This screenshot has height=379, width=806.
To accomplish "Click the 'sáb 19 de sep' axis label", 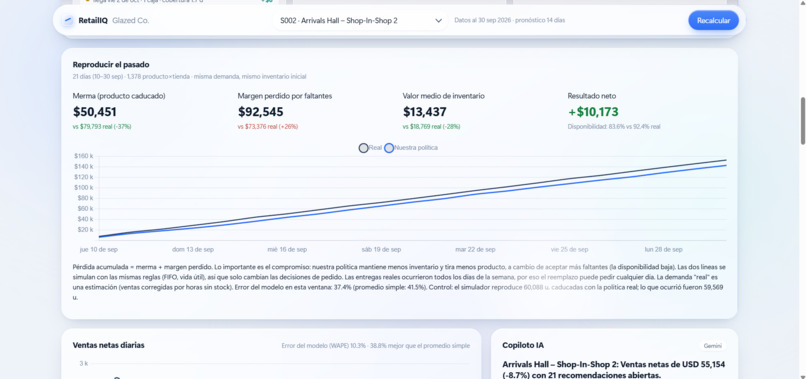I will click(381, 249).
